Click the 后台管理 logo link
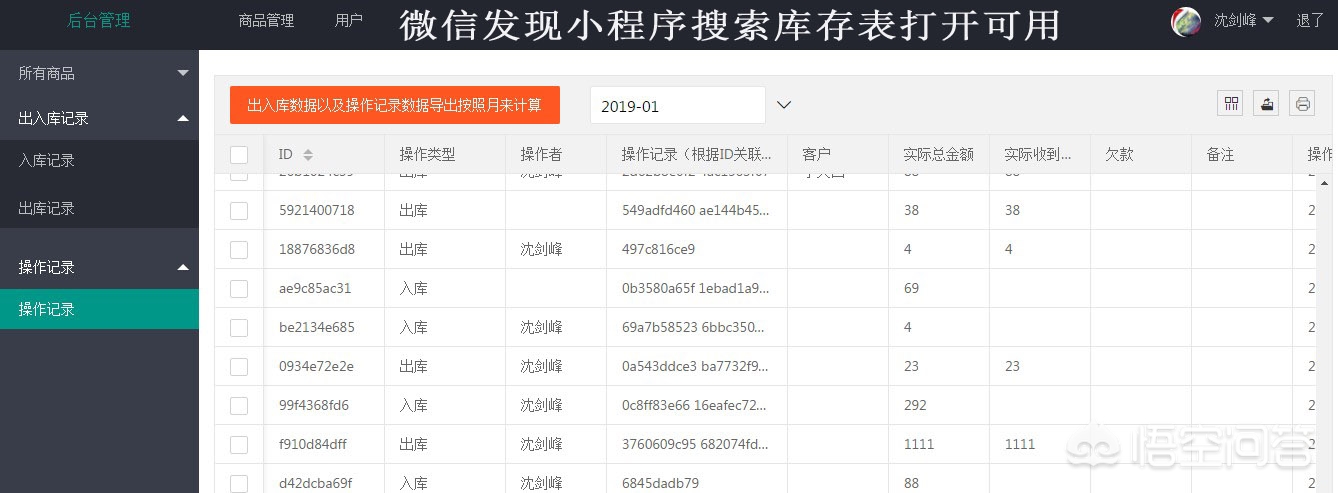 [x=98, y=20]
